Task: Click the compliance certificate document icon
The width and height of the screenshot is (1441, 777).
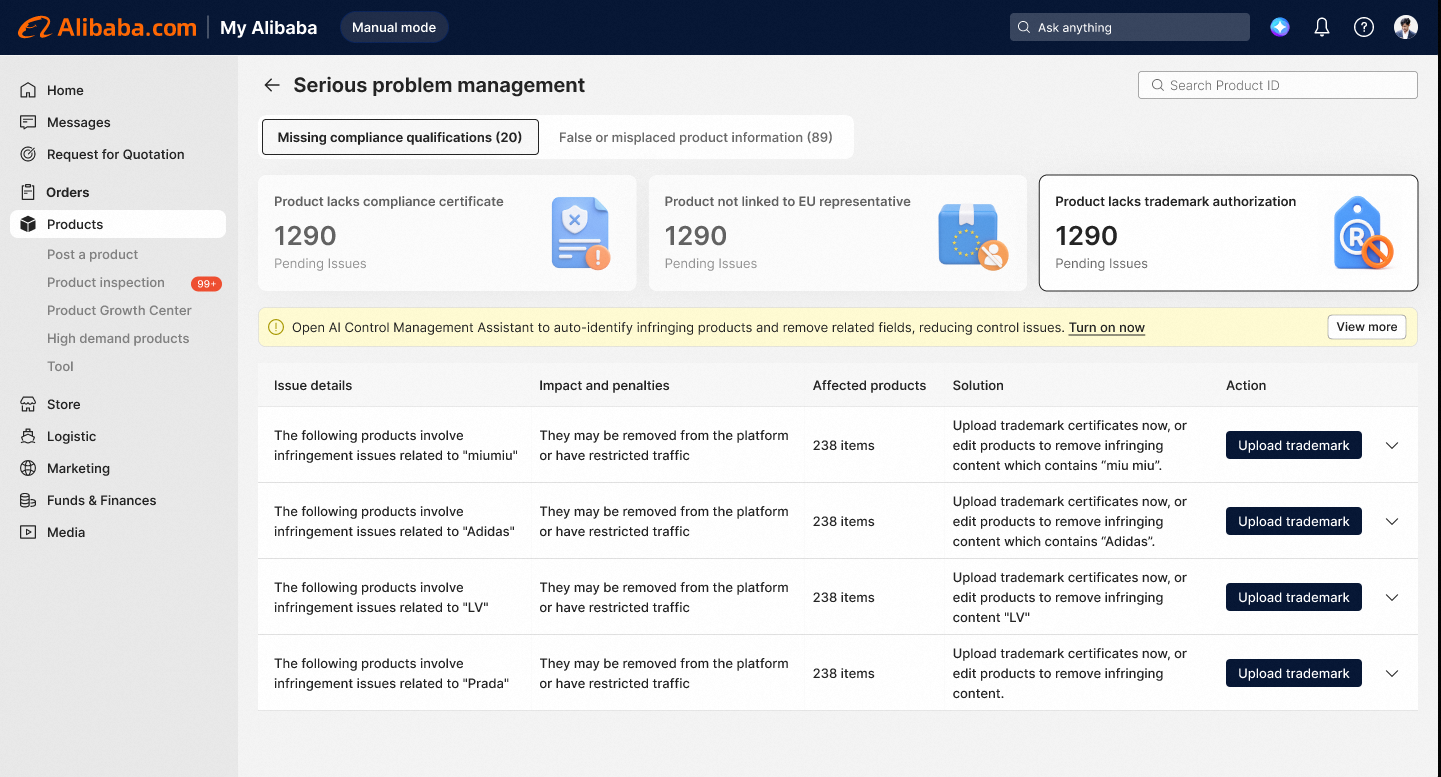Action: [581, 233]
